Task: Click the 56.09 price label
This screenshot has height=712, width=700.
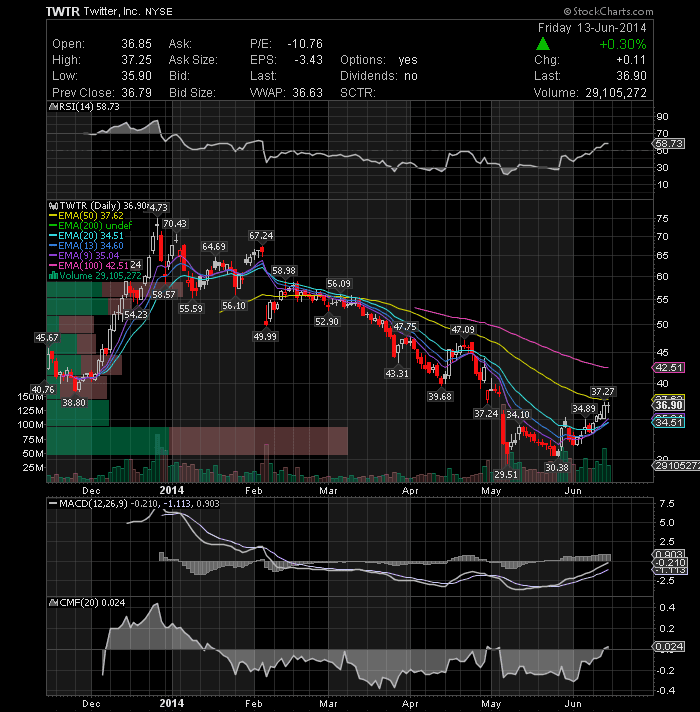Action: point(339,284)
